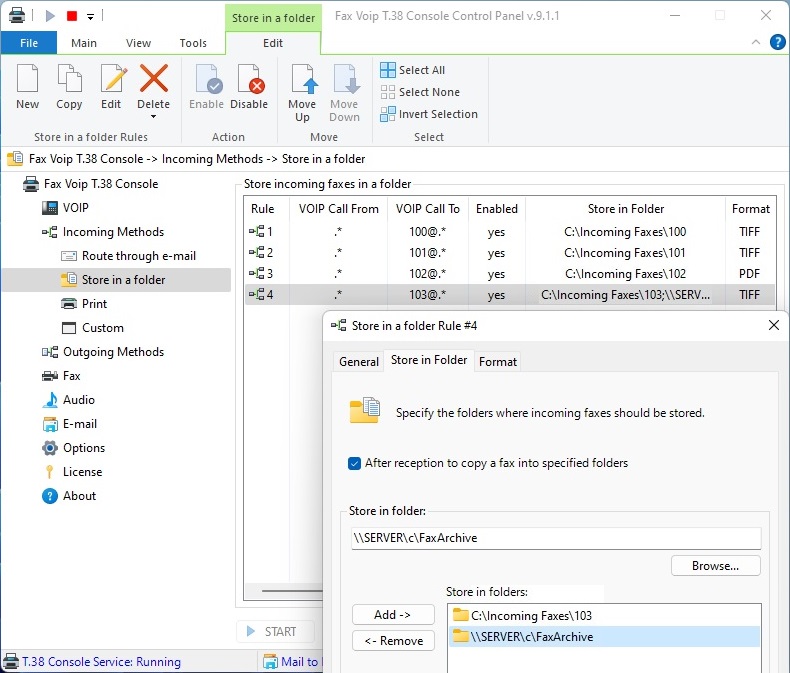Select Options in the tree
The width and height of the screenshot is (790, 673).
coord(74,448)
